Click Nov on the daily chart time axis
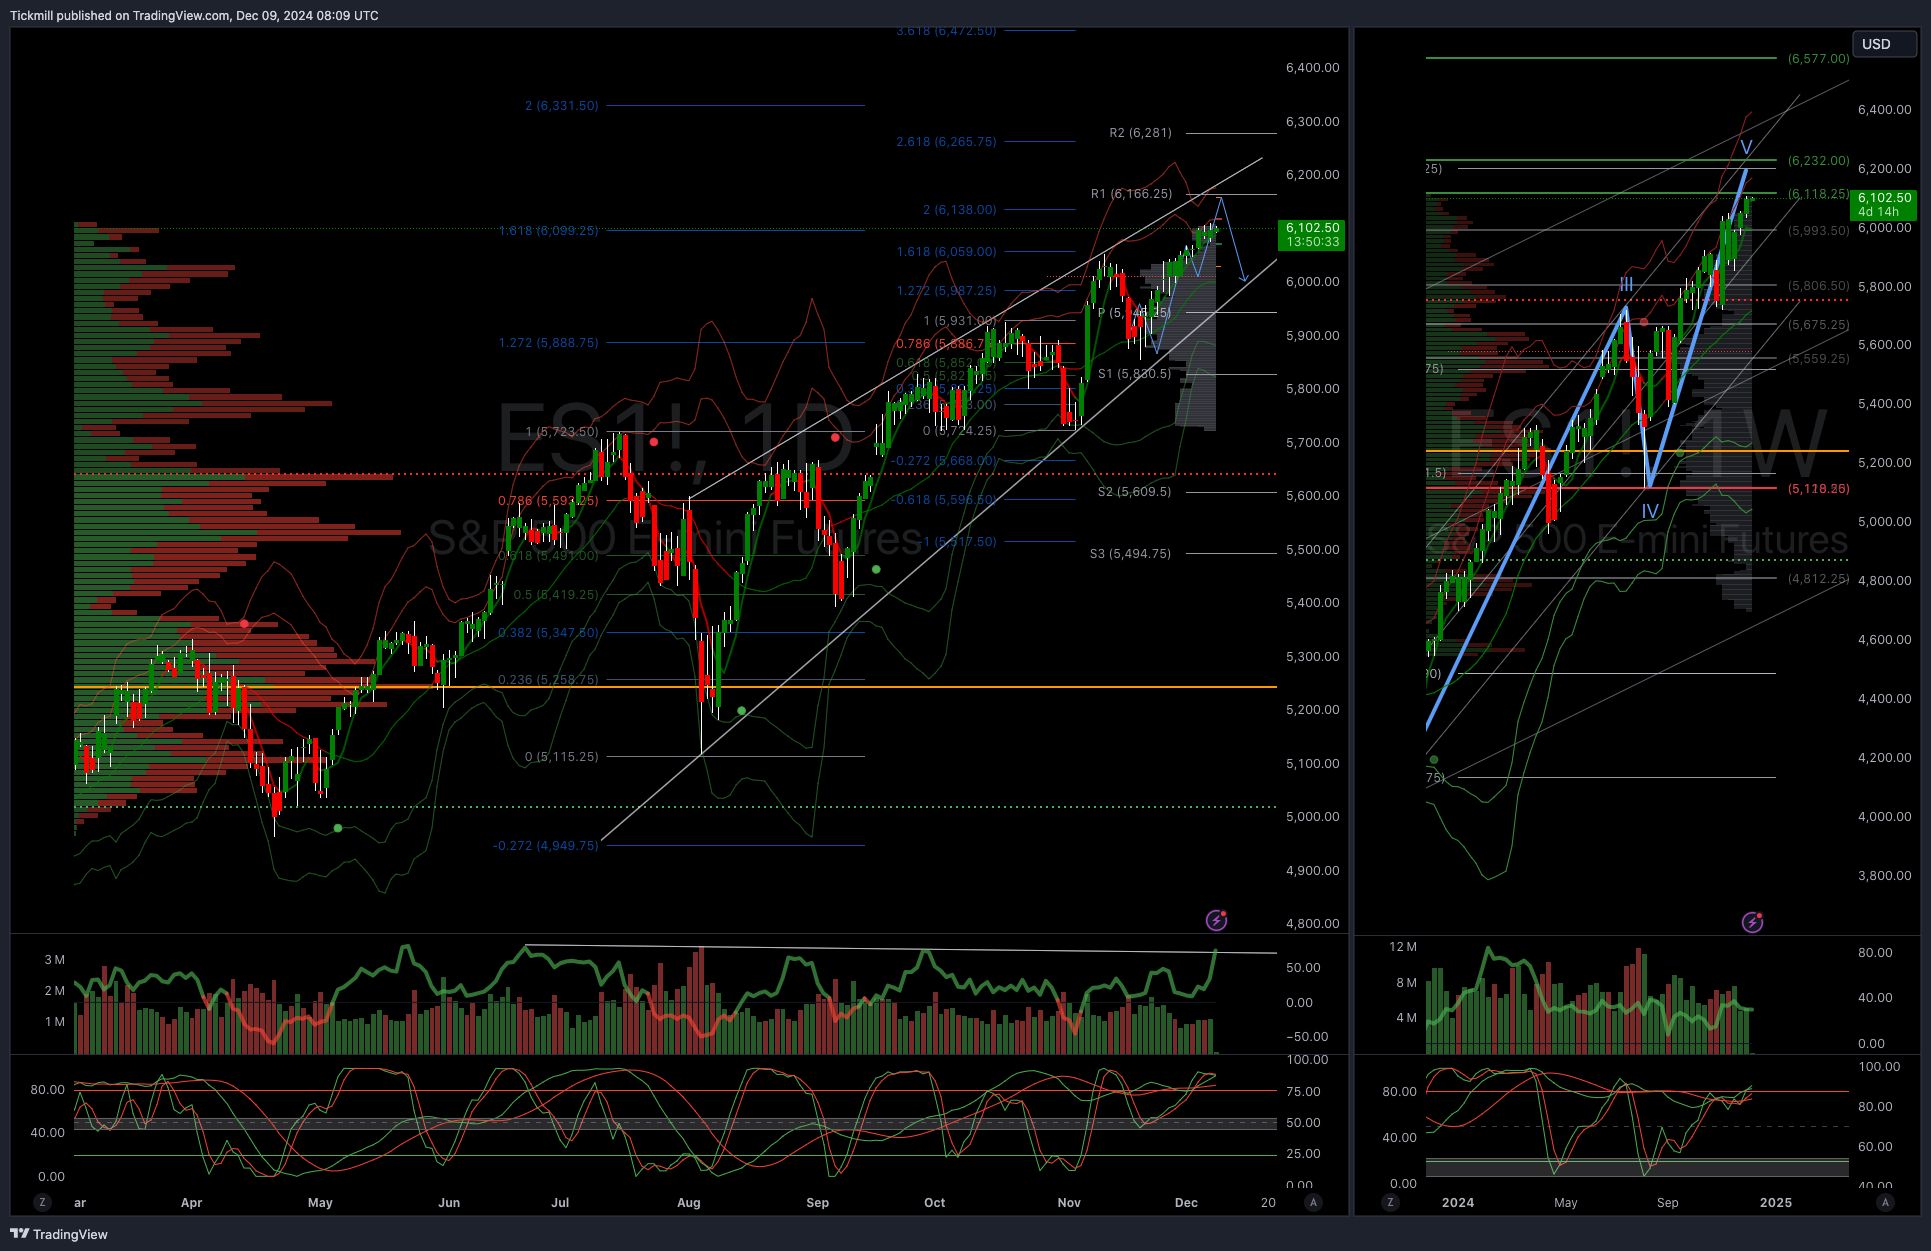The width and height of the screenshot is (1931, 1251). [x=1069, y=1202]
